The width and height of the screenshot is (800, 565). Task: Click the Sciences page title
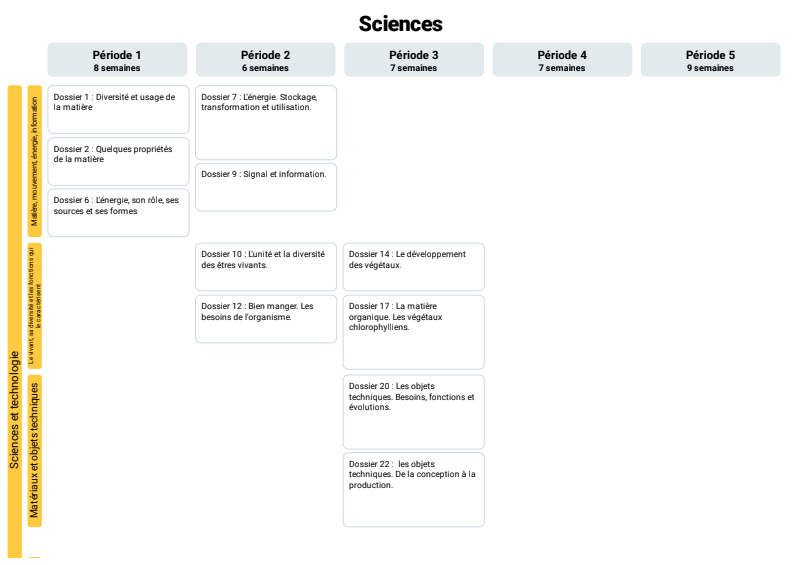(401, 24)
